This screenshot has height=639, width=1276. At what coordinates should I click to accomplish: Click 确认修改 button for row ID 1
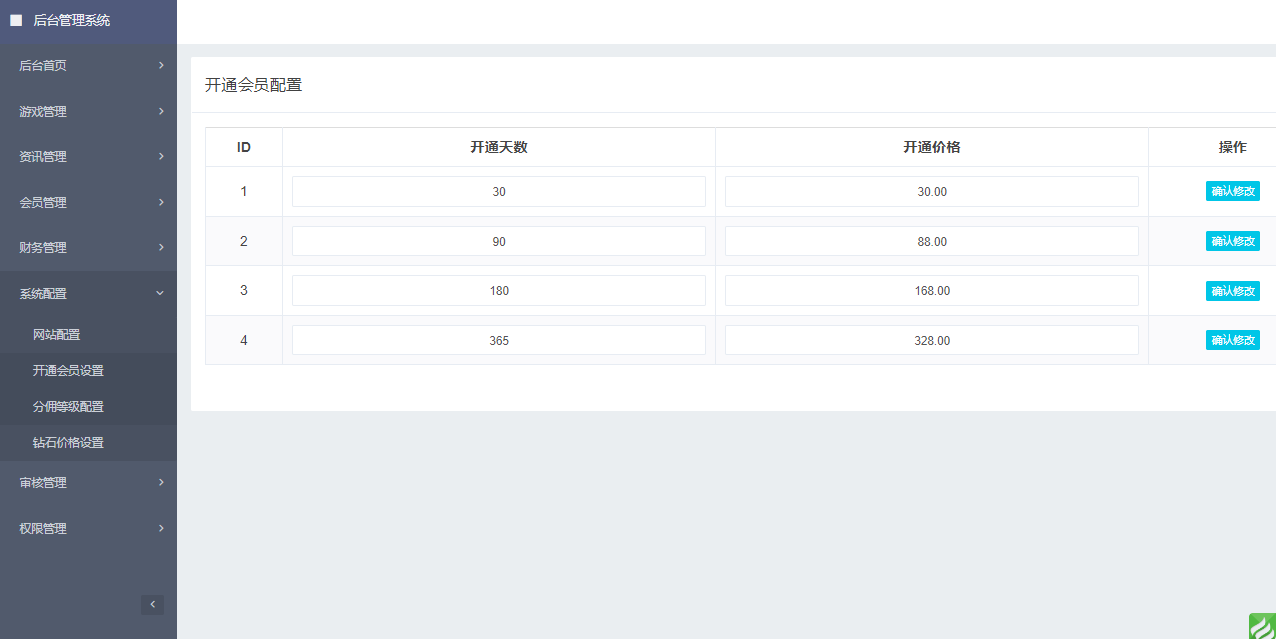tap(1232, 192)
